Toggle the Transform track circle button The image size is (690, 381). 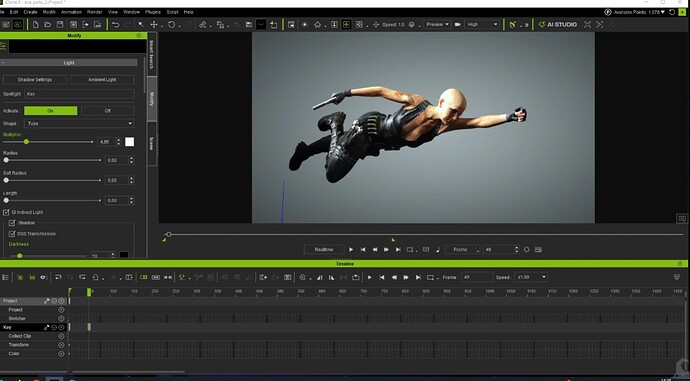(61, 345)
